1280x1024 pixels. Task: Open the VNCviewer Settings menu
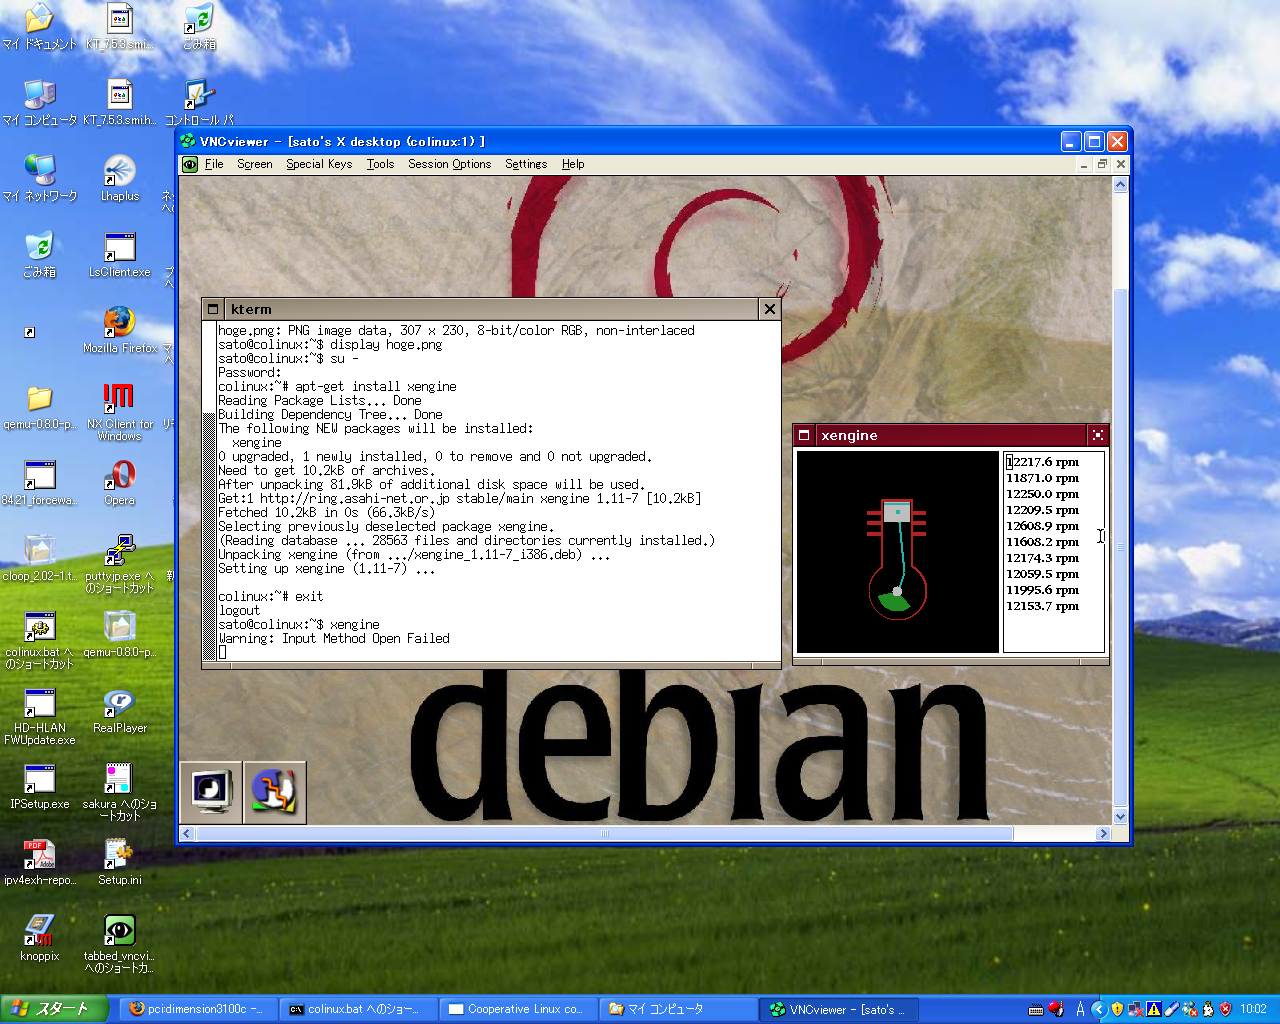[x=526, y=164]
